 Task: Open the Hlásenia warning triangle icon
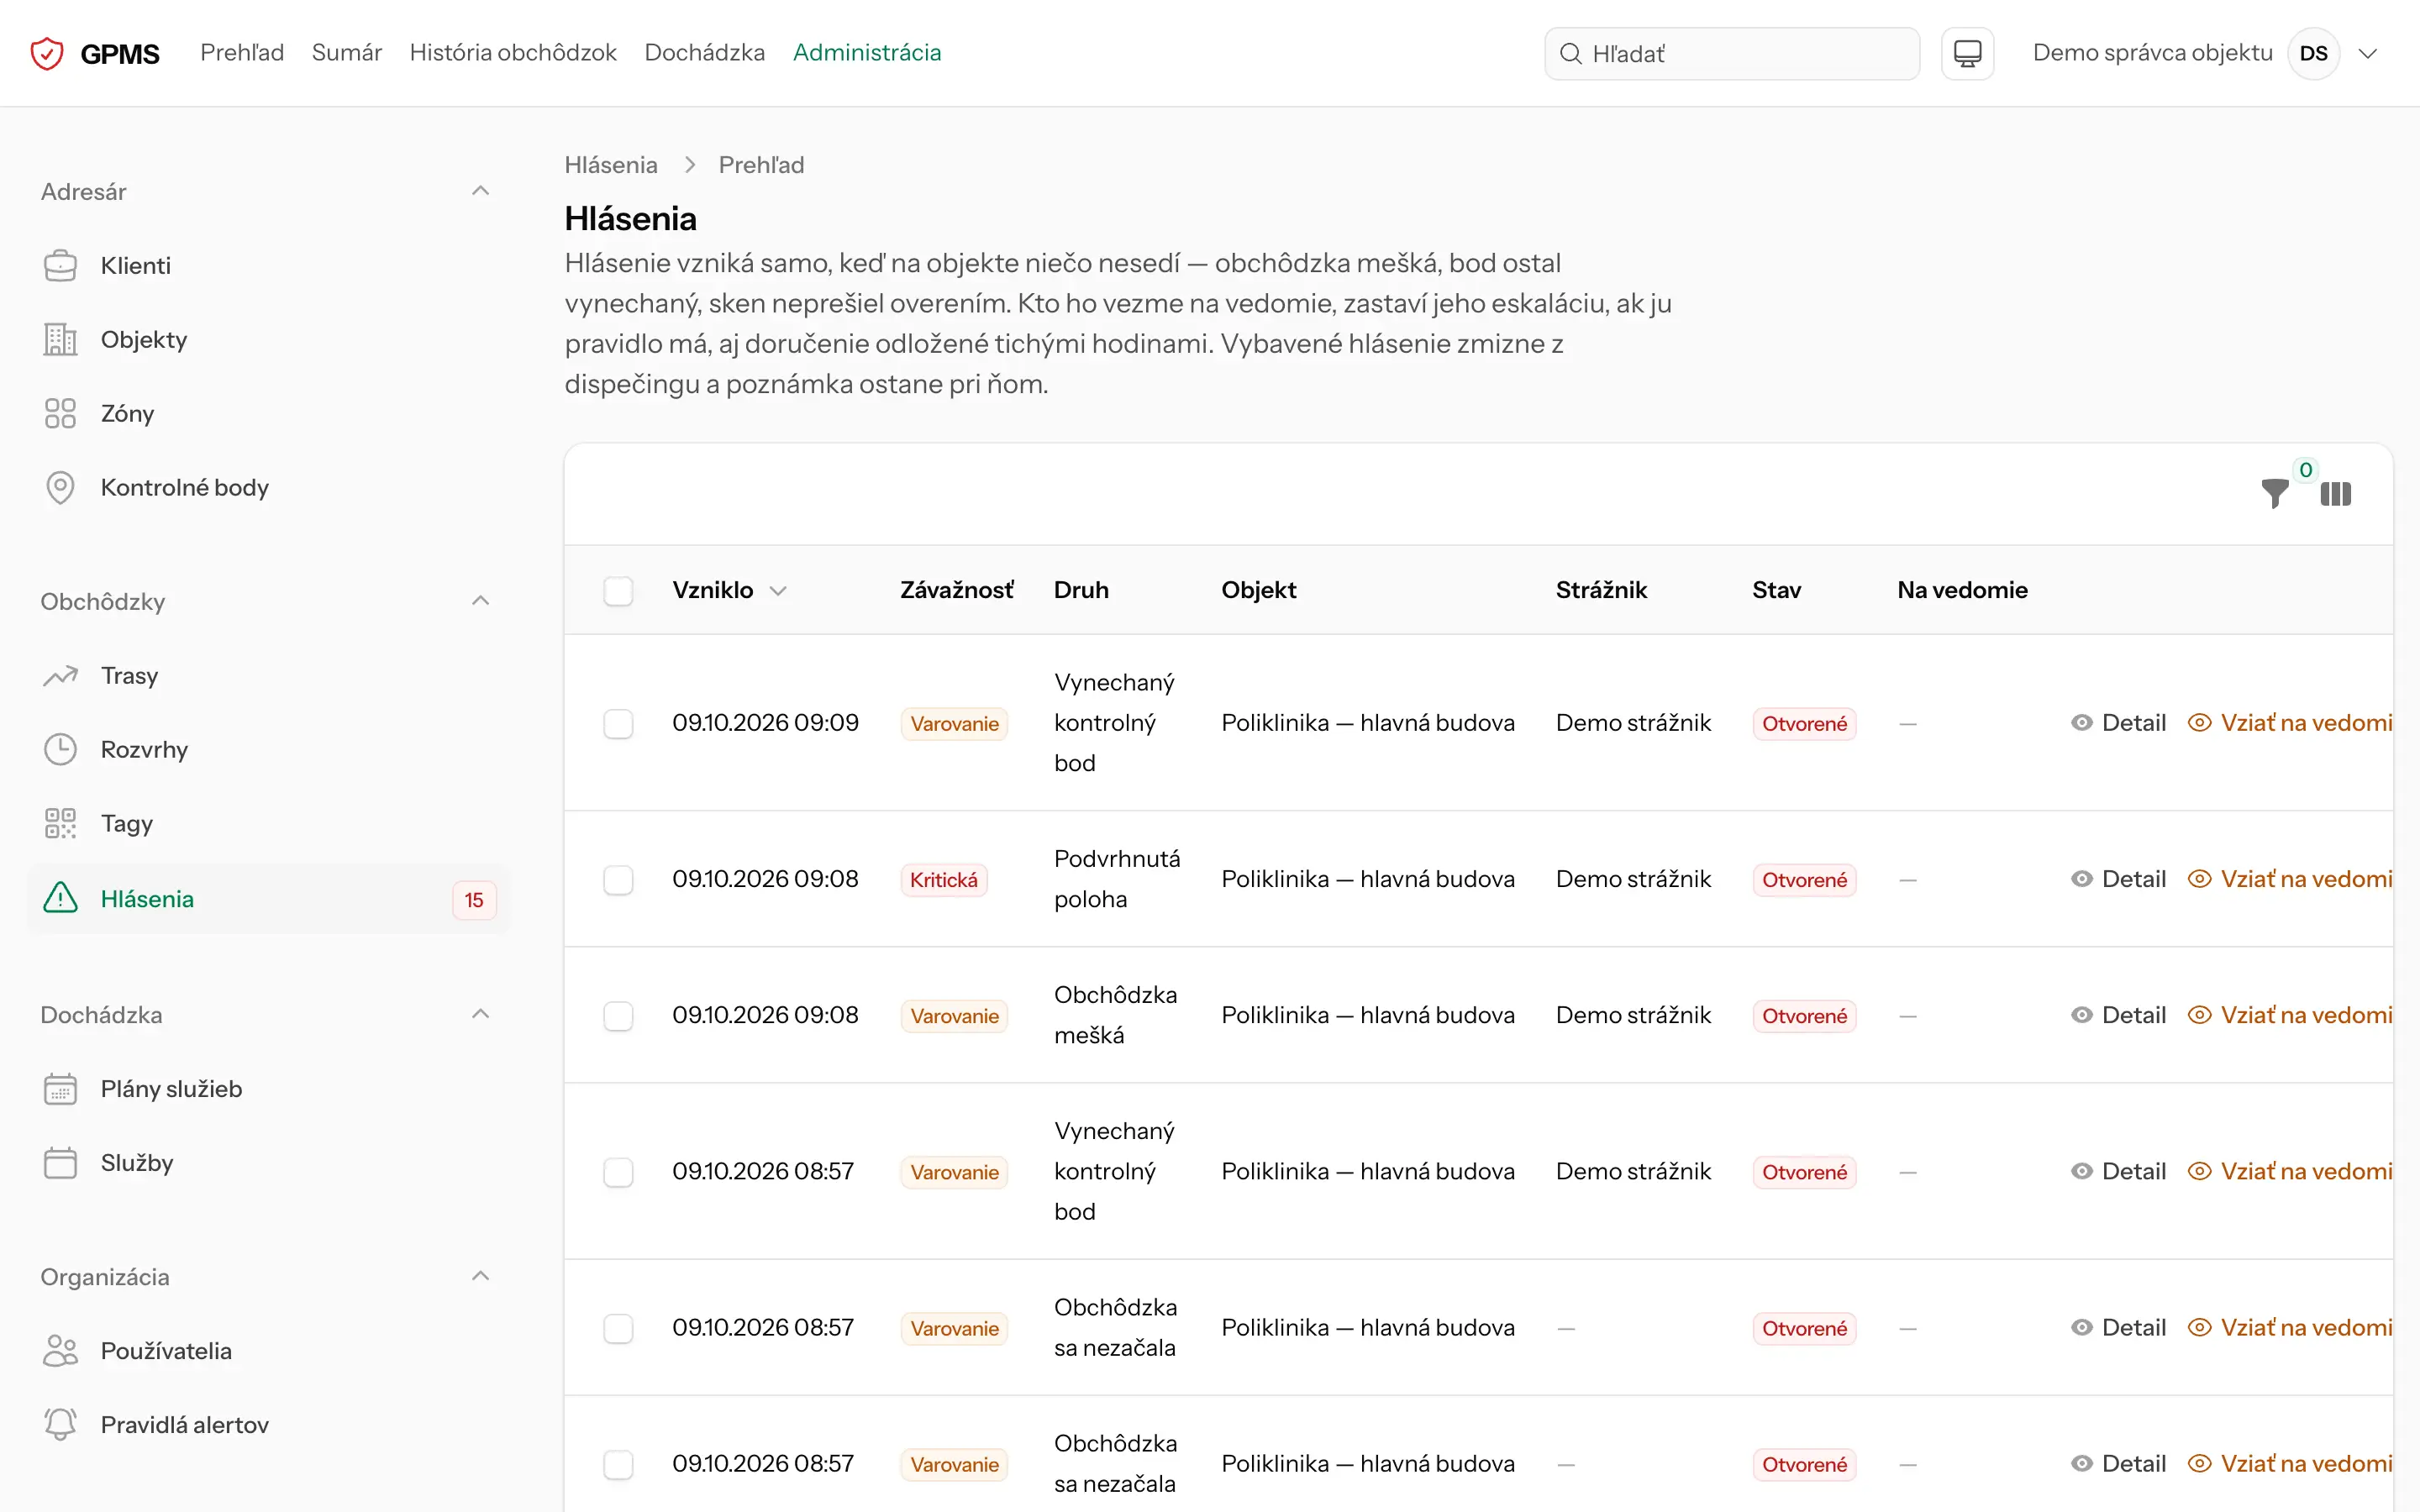click(60, 898)
